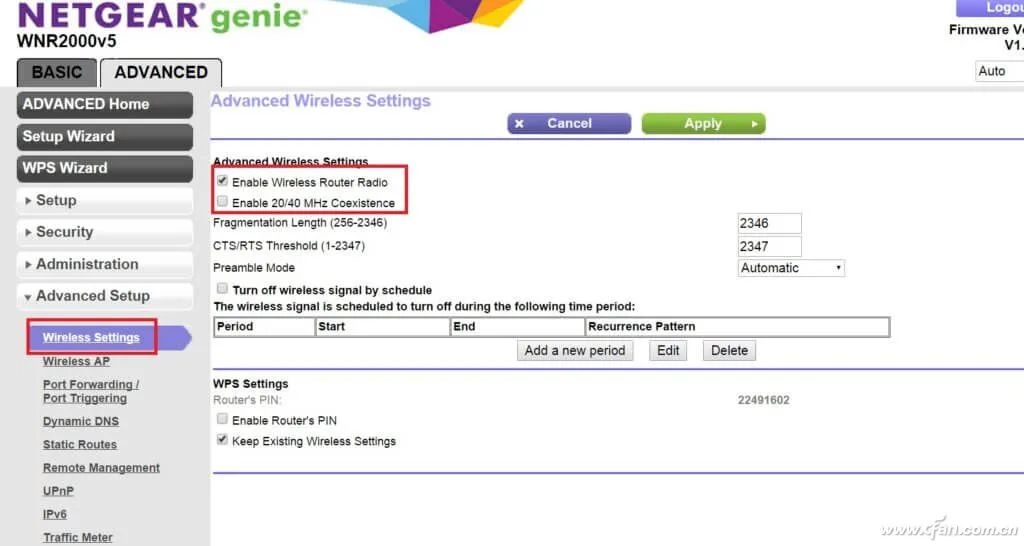Expand the Setup sidebar section

(105, 200)
